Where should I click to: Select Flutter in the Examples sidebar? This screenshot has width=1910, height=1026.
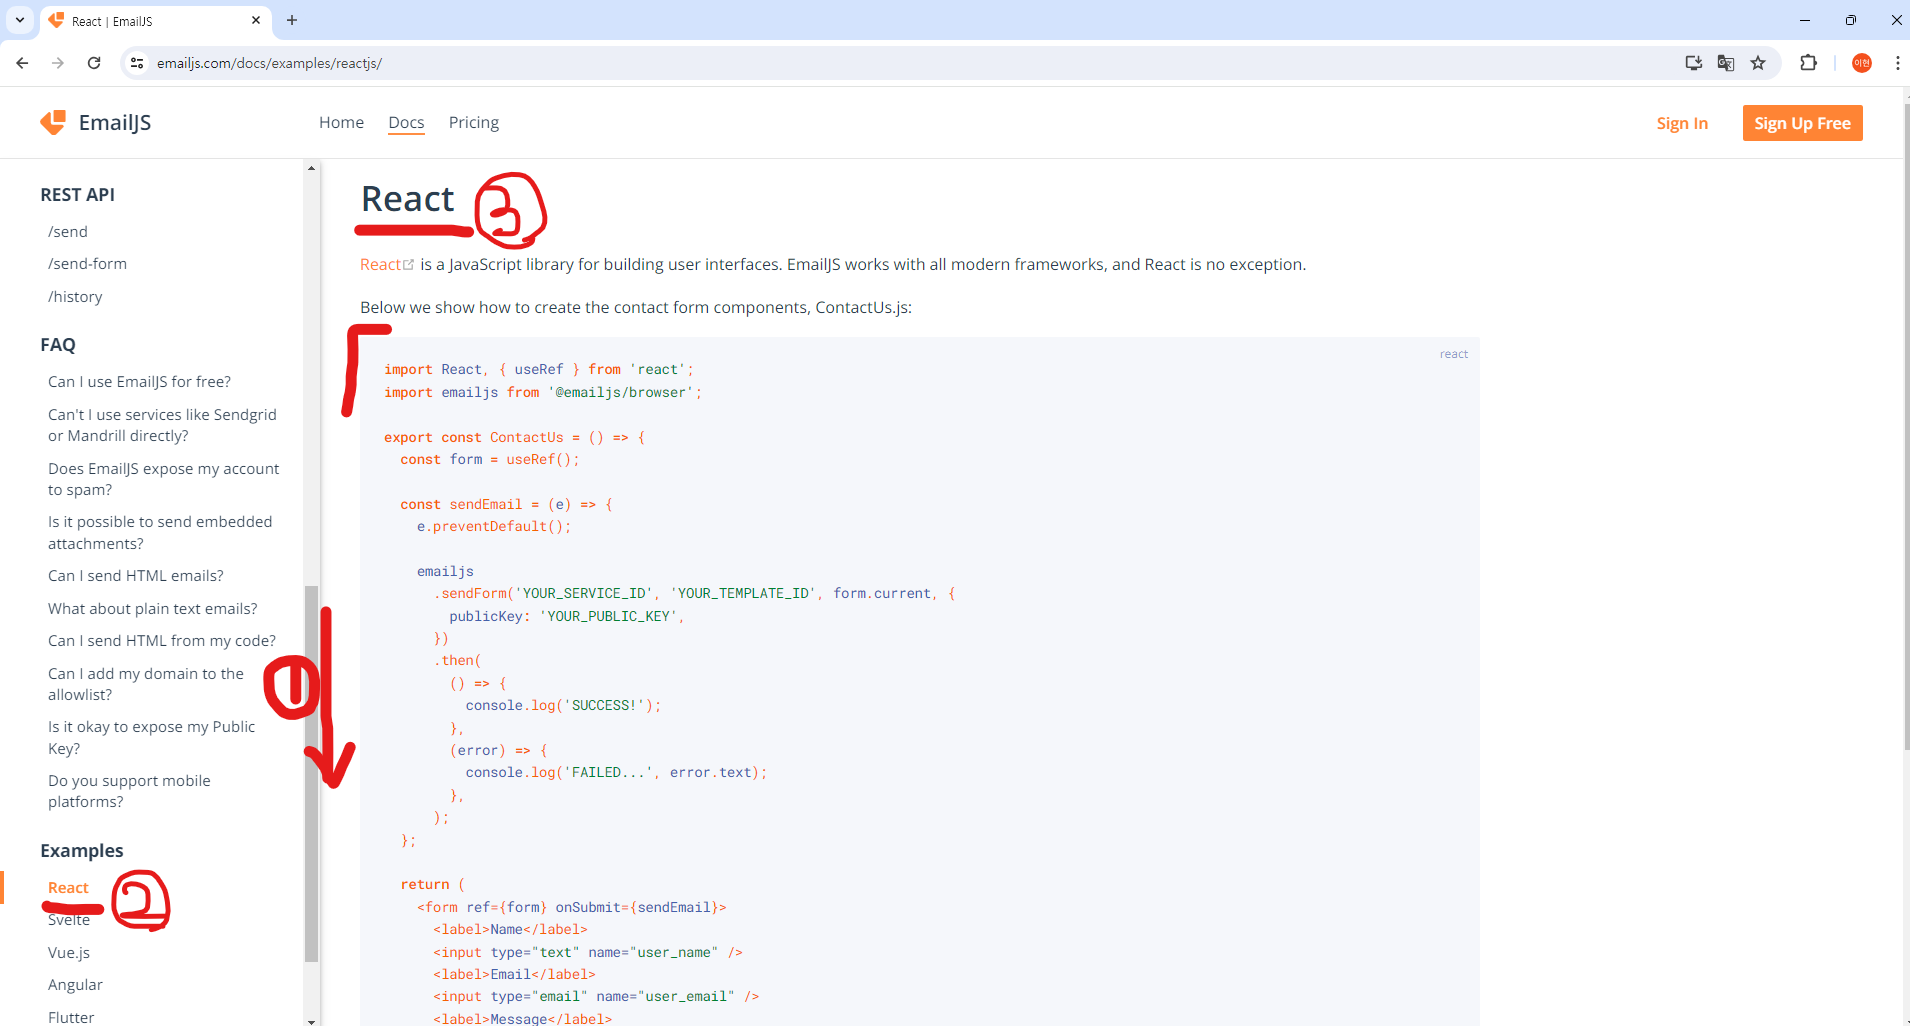click(71, 1017)
